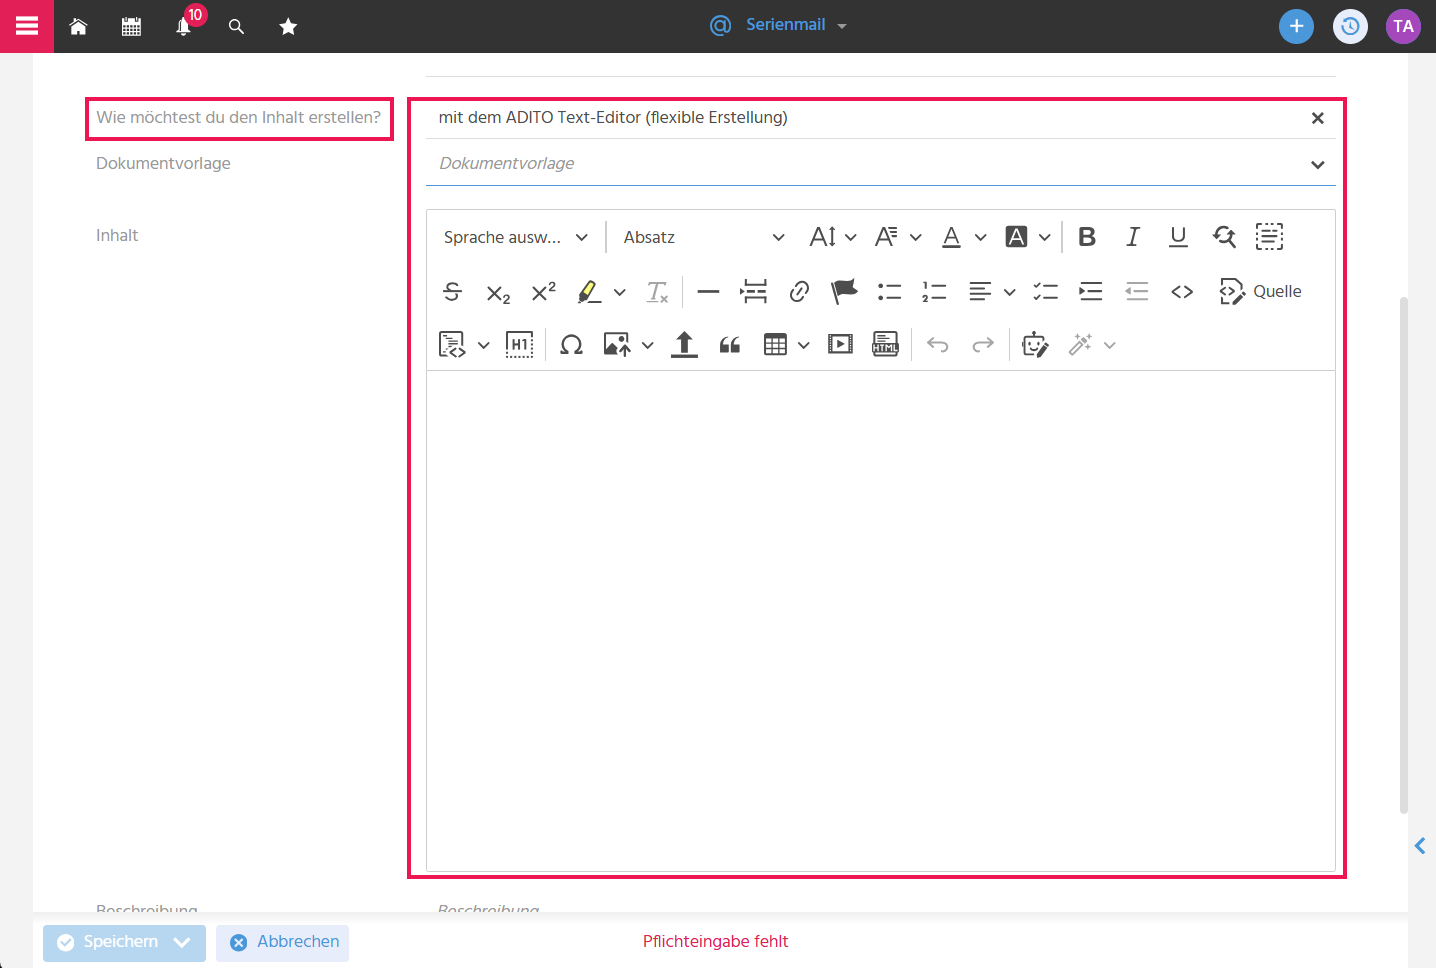Toggle inline code formatting
This screenshot has height=968, width=1436.
click(1182, 291)
